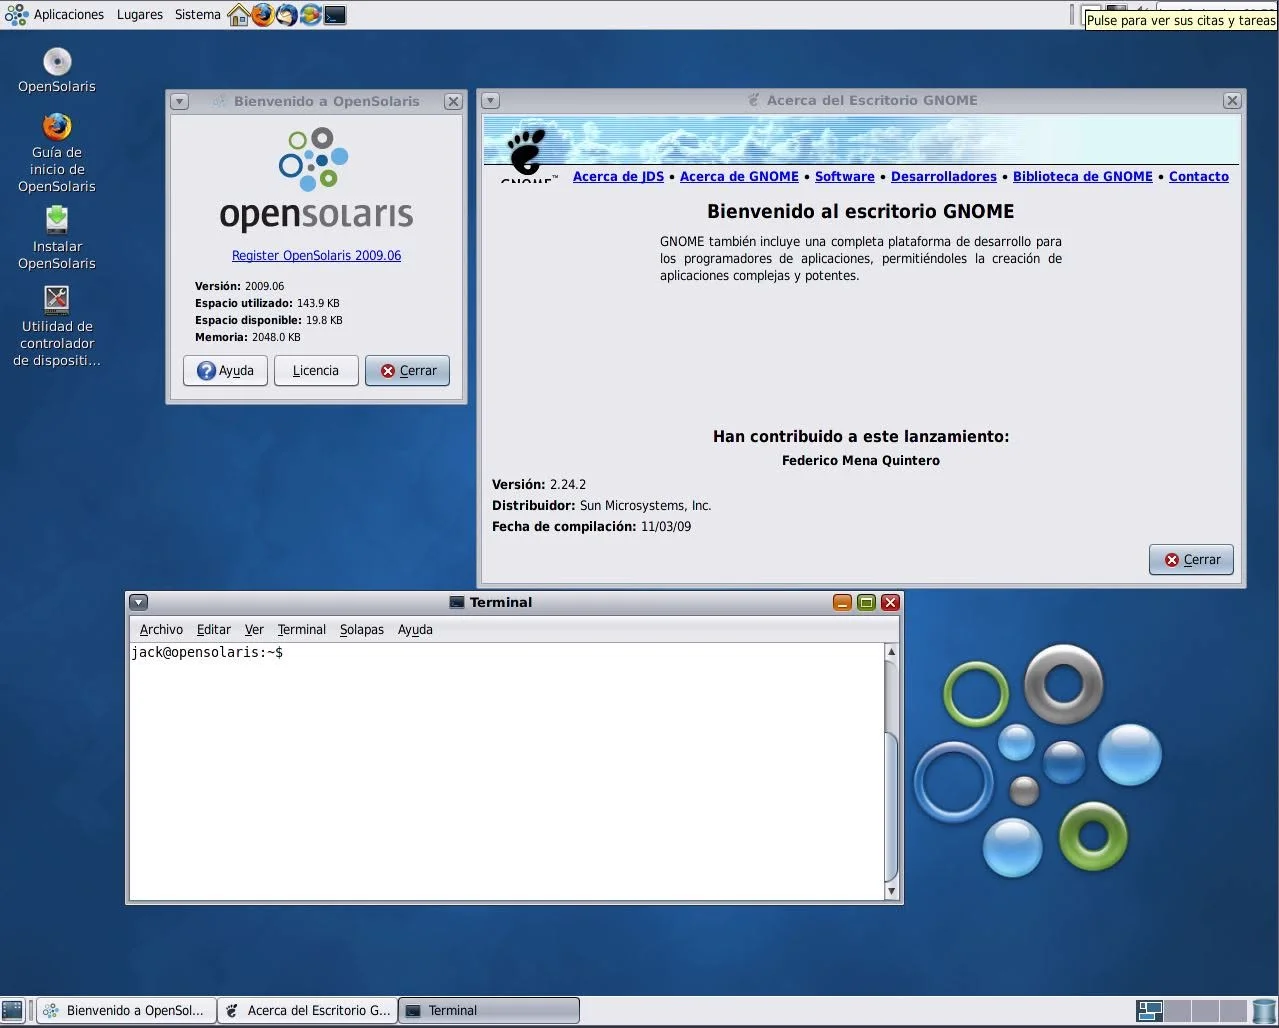
Task: Close the GNOME about window title bar X
Action: 1232,100
